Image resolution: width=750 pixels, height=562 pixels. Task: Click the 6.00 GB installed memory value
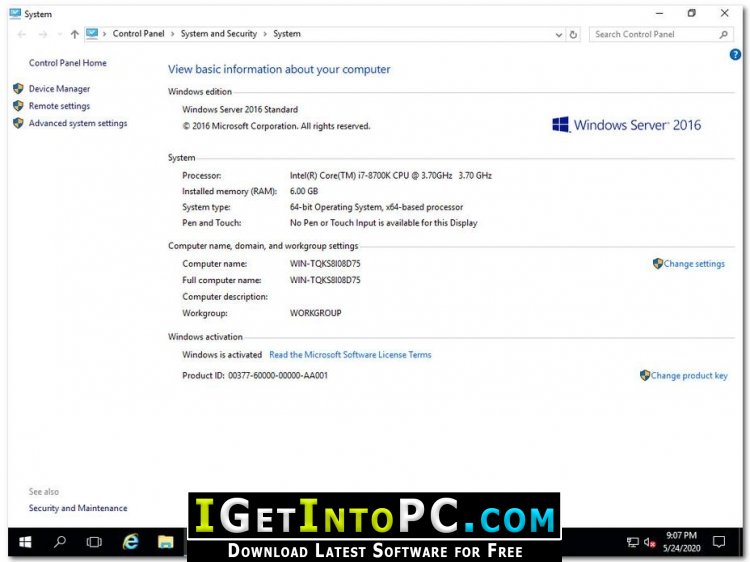(x=304, y=191)
